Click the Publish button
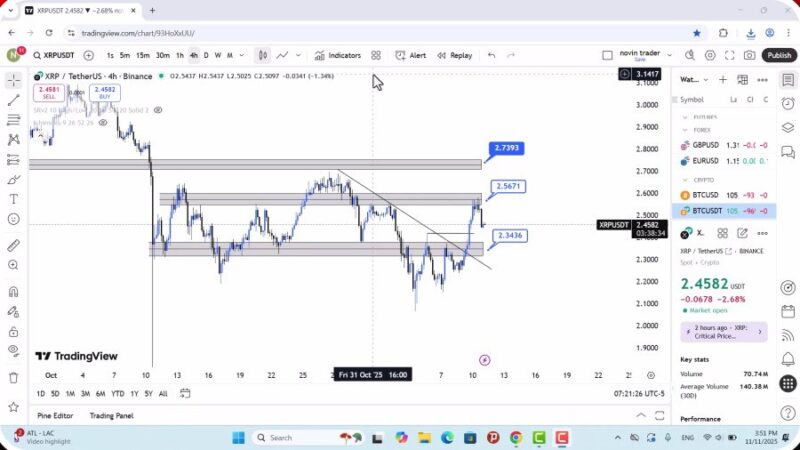The height and width of the screenshot is (450, 800). (778, 56)
